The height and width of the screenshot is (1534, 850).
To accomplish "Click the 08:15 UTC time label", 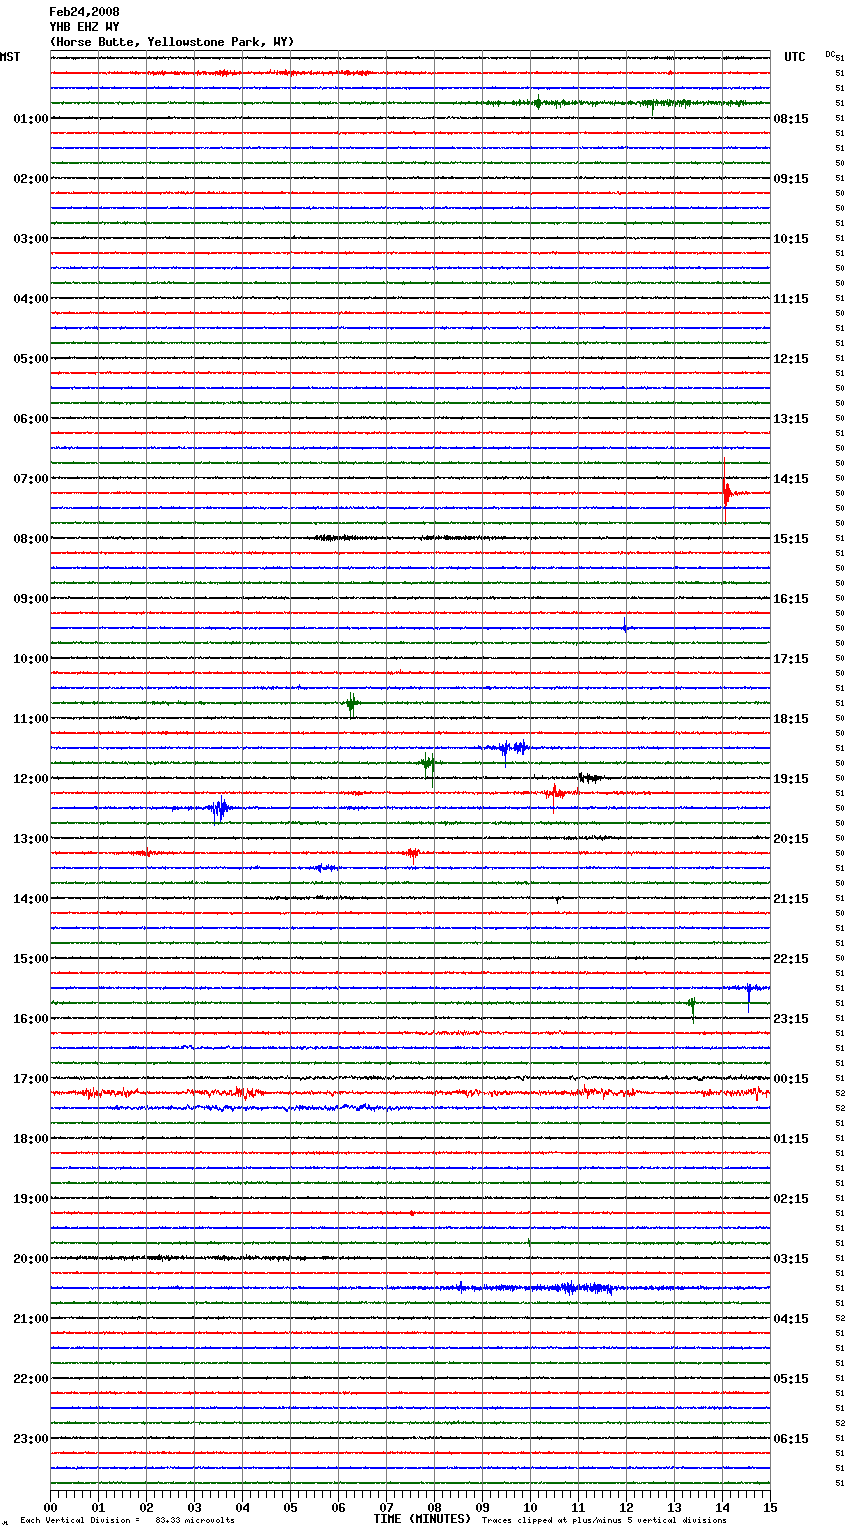I will tap(791, 119).
